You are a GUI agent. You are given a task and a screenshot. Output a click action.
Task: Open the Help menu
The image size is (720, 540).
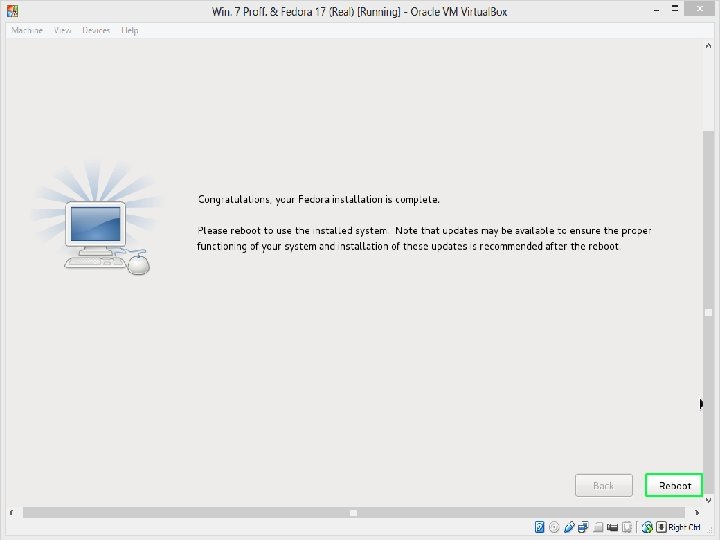pyautogui.click(x=129, y=30)
